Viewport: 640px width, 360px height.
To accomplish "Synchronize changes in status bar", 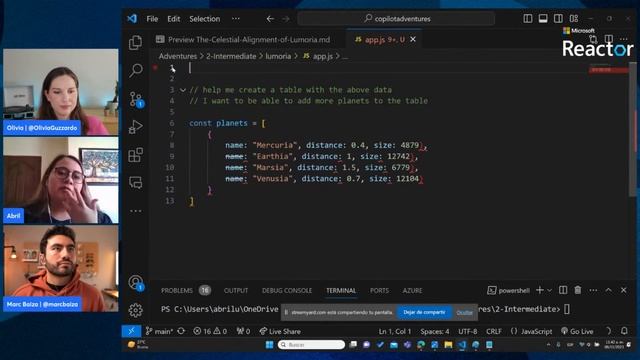I will point(181,331).
